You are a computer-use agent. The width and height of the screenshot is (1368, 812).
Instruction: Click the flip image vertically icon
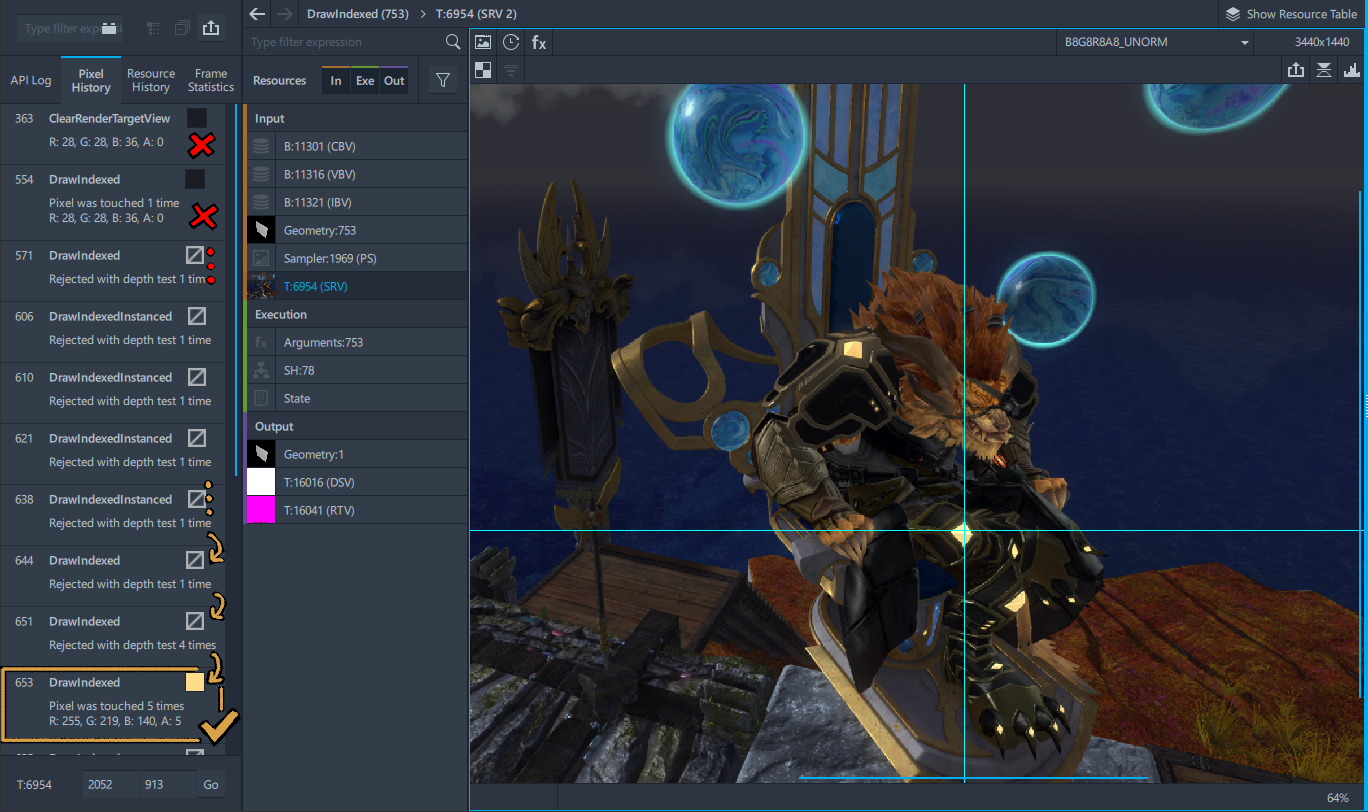tap(1324, 70)
